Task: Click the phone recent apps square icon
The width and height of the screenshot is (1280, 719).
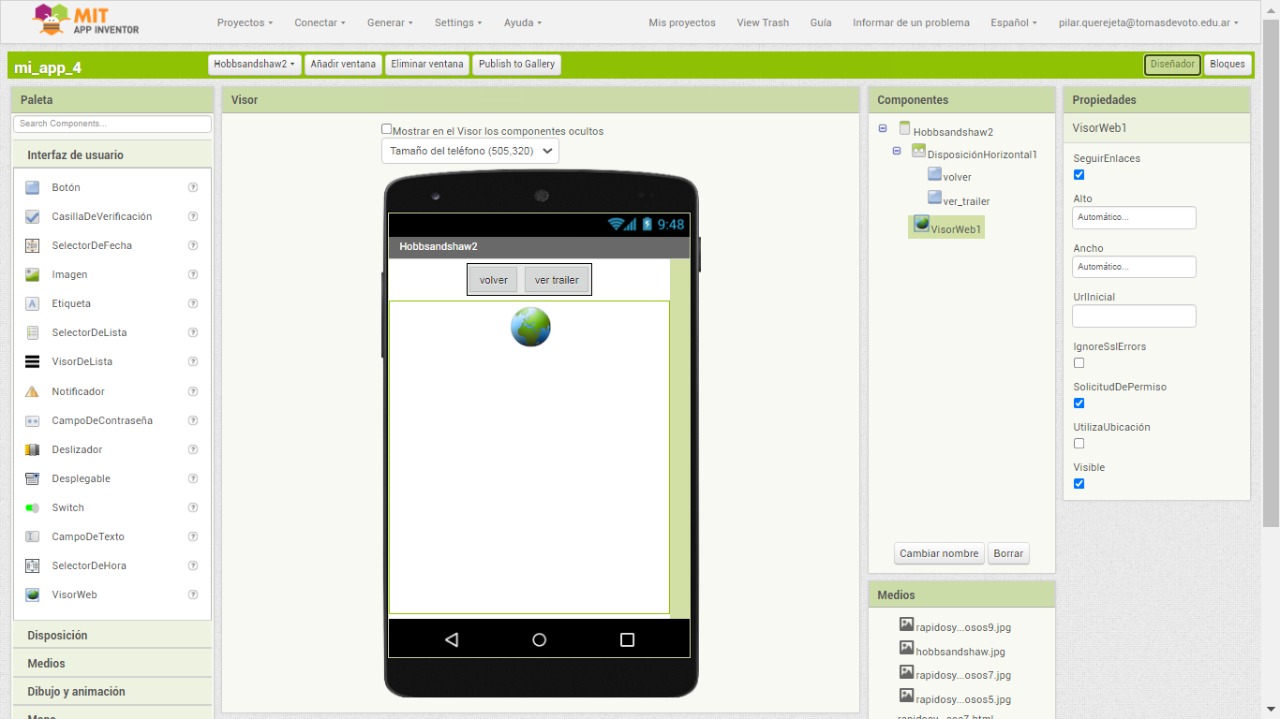Action: [627, 640]
